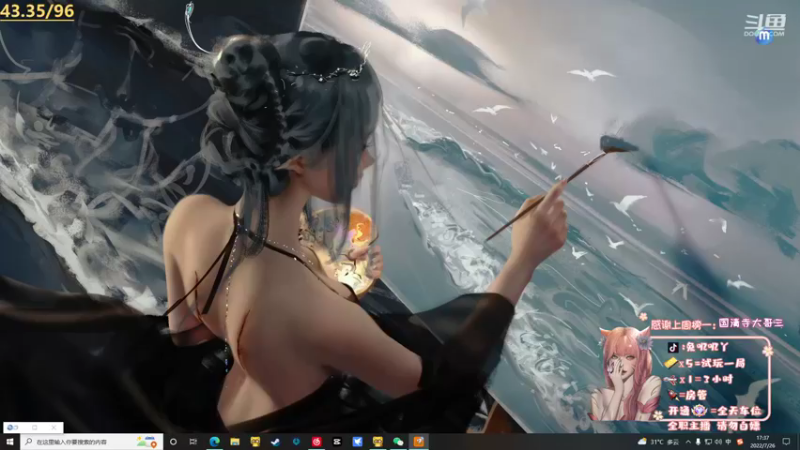Open the volume speaker tray icon
This screenshot has height=450, width=800.
[718, 442]
